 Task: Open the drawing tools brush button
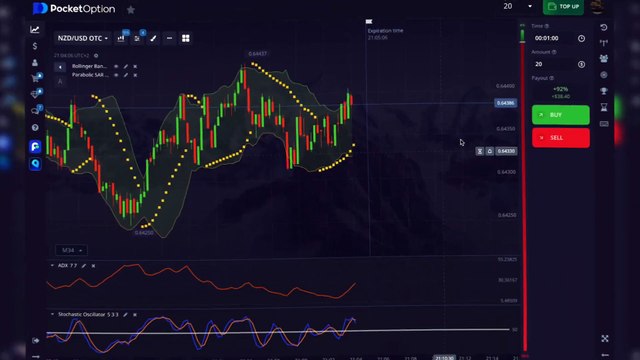(x=153, y=38)
